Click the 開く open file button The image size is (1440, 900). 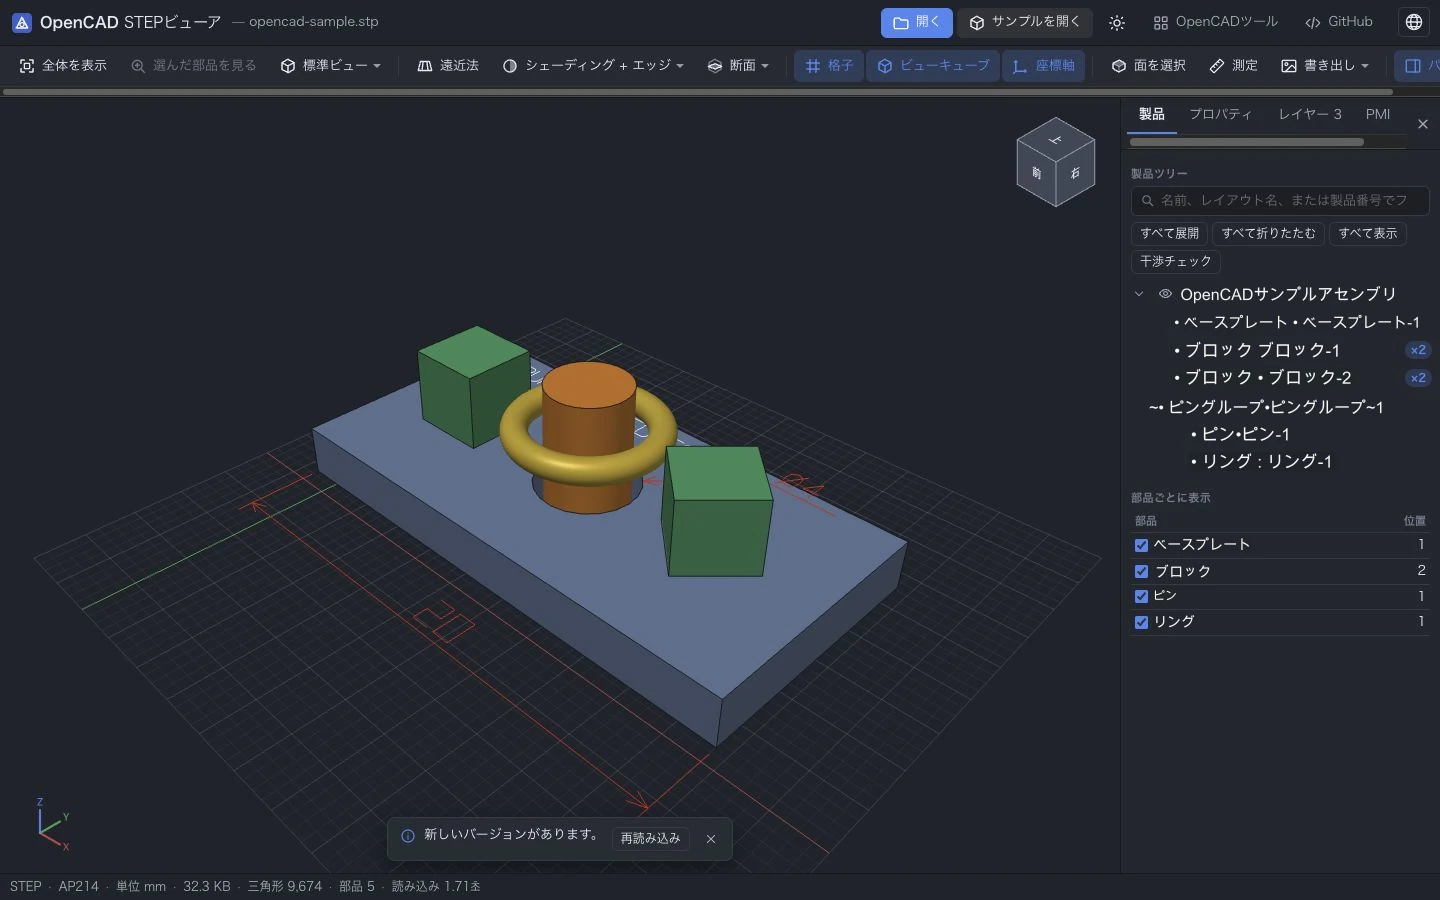[x=916, y=22]
